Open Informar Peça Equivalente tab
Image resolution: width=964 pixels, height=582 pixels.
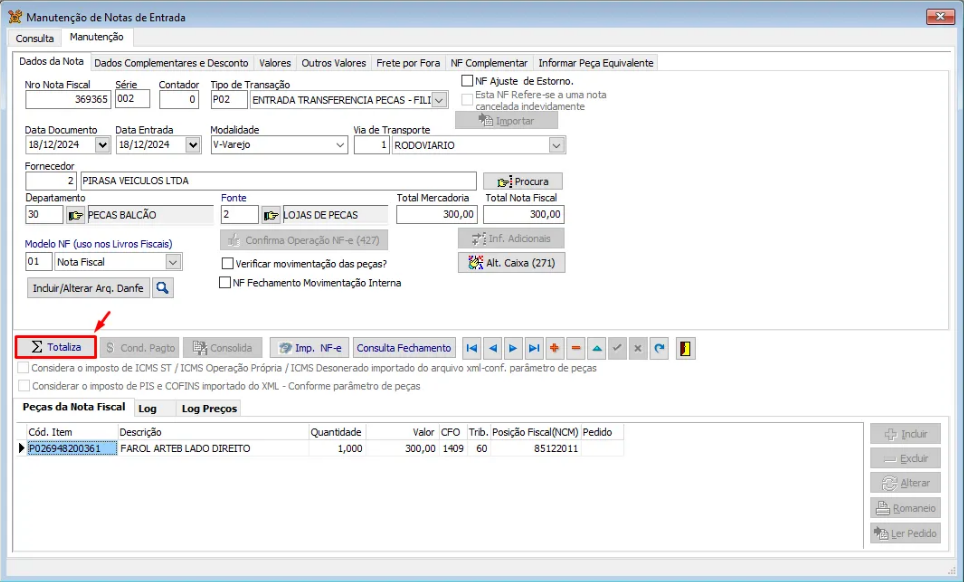coord(596,63)
